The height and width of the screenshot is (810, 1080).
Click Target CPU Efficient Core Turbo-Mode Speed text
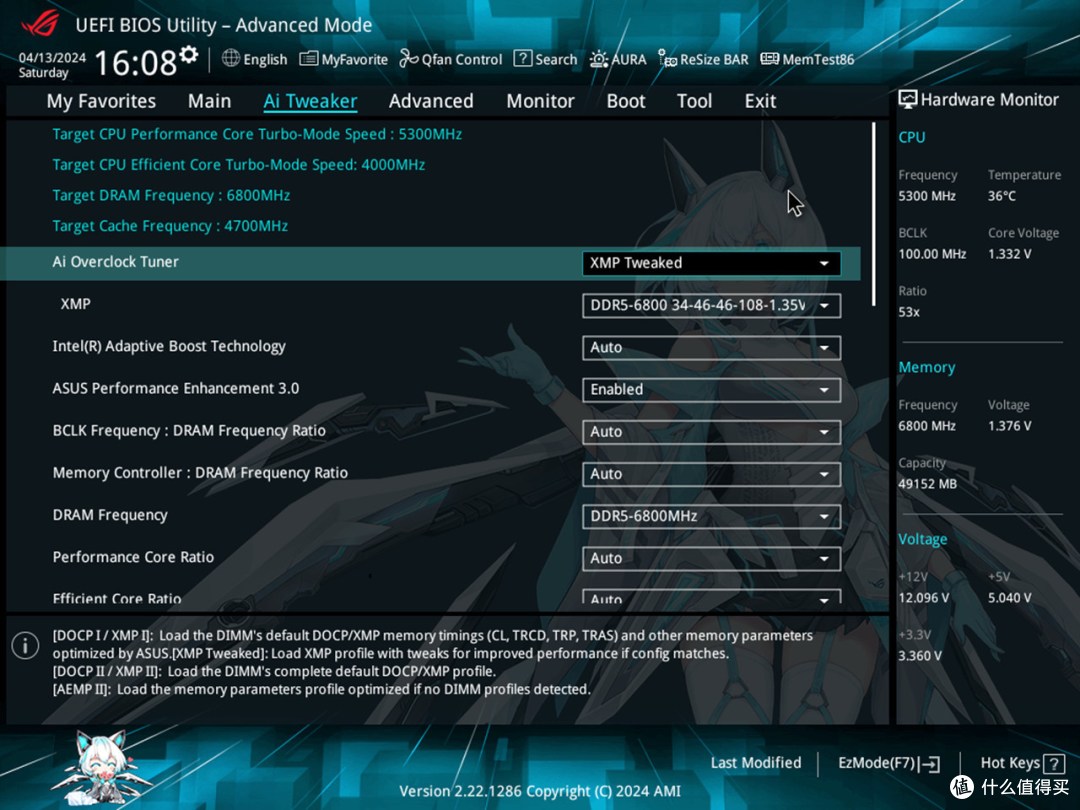[x=238, y=165]
